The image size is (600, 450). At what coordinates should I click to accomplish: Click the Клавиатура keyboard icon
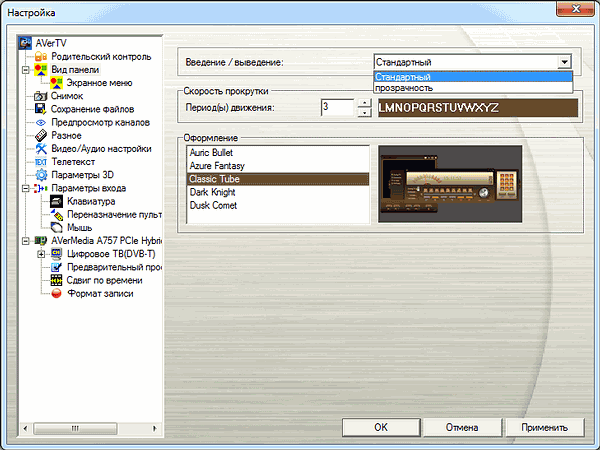pos(56,201)
